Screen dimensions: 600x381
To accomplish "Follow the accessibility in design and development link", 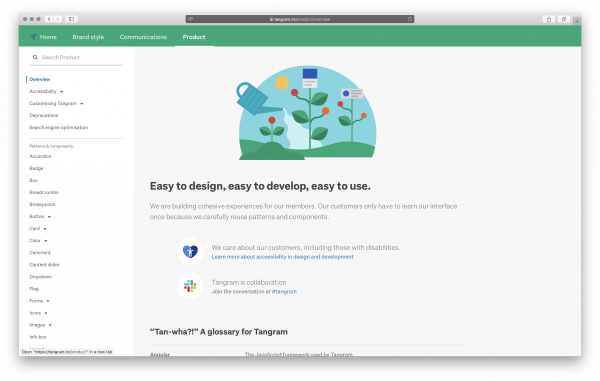I will point(282,257).
